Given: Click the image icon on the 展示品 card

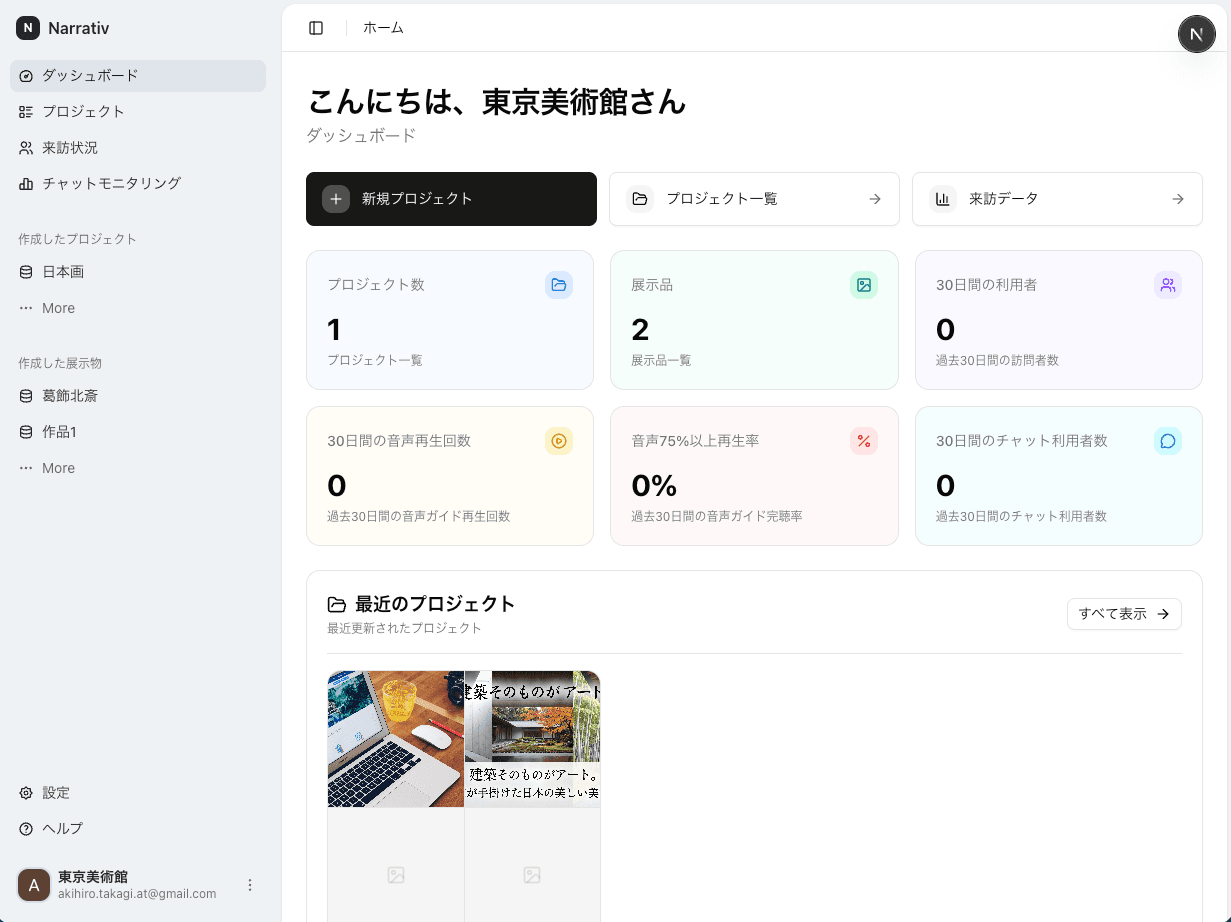Looking at the screenshot, I should point(863,285).
